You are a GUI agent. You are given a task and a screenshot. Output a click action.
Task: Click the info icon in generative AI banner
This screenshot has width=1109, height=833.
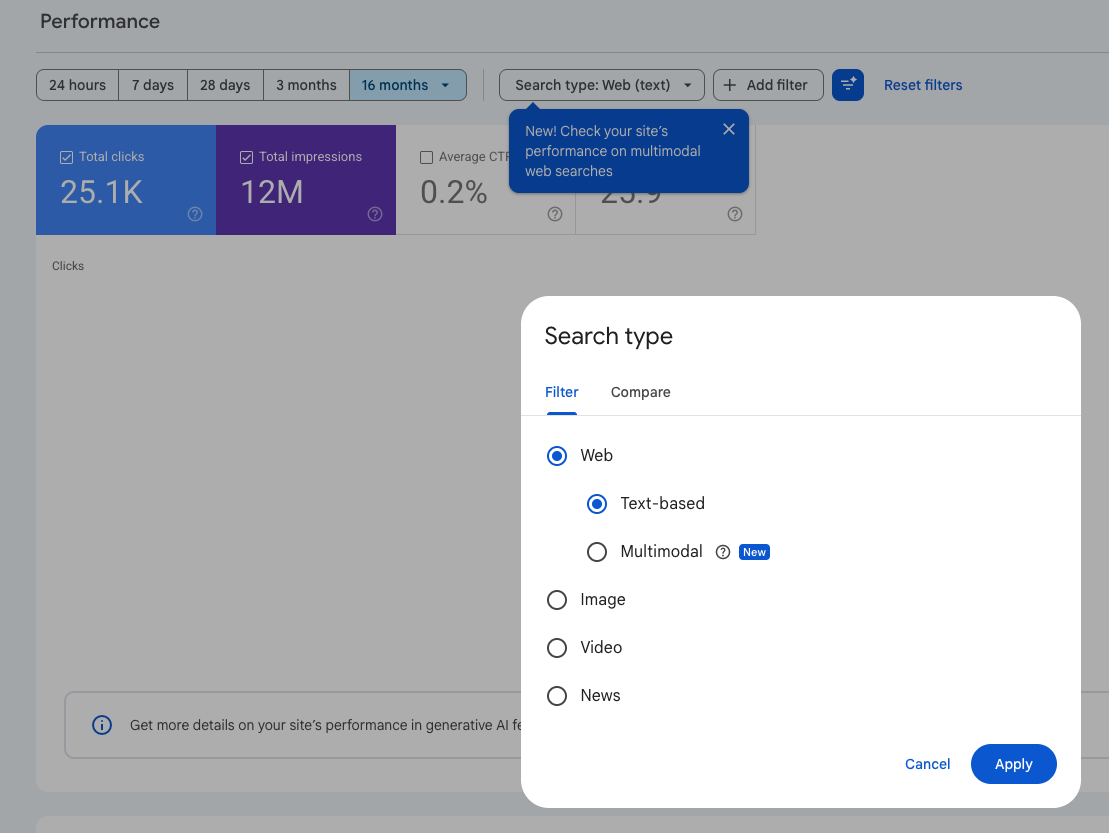102,725
